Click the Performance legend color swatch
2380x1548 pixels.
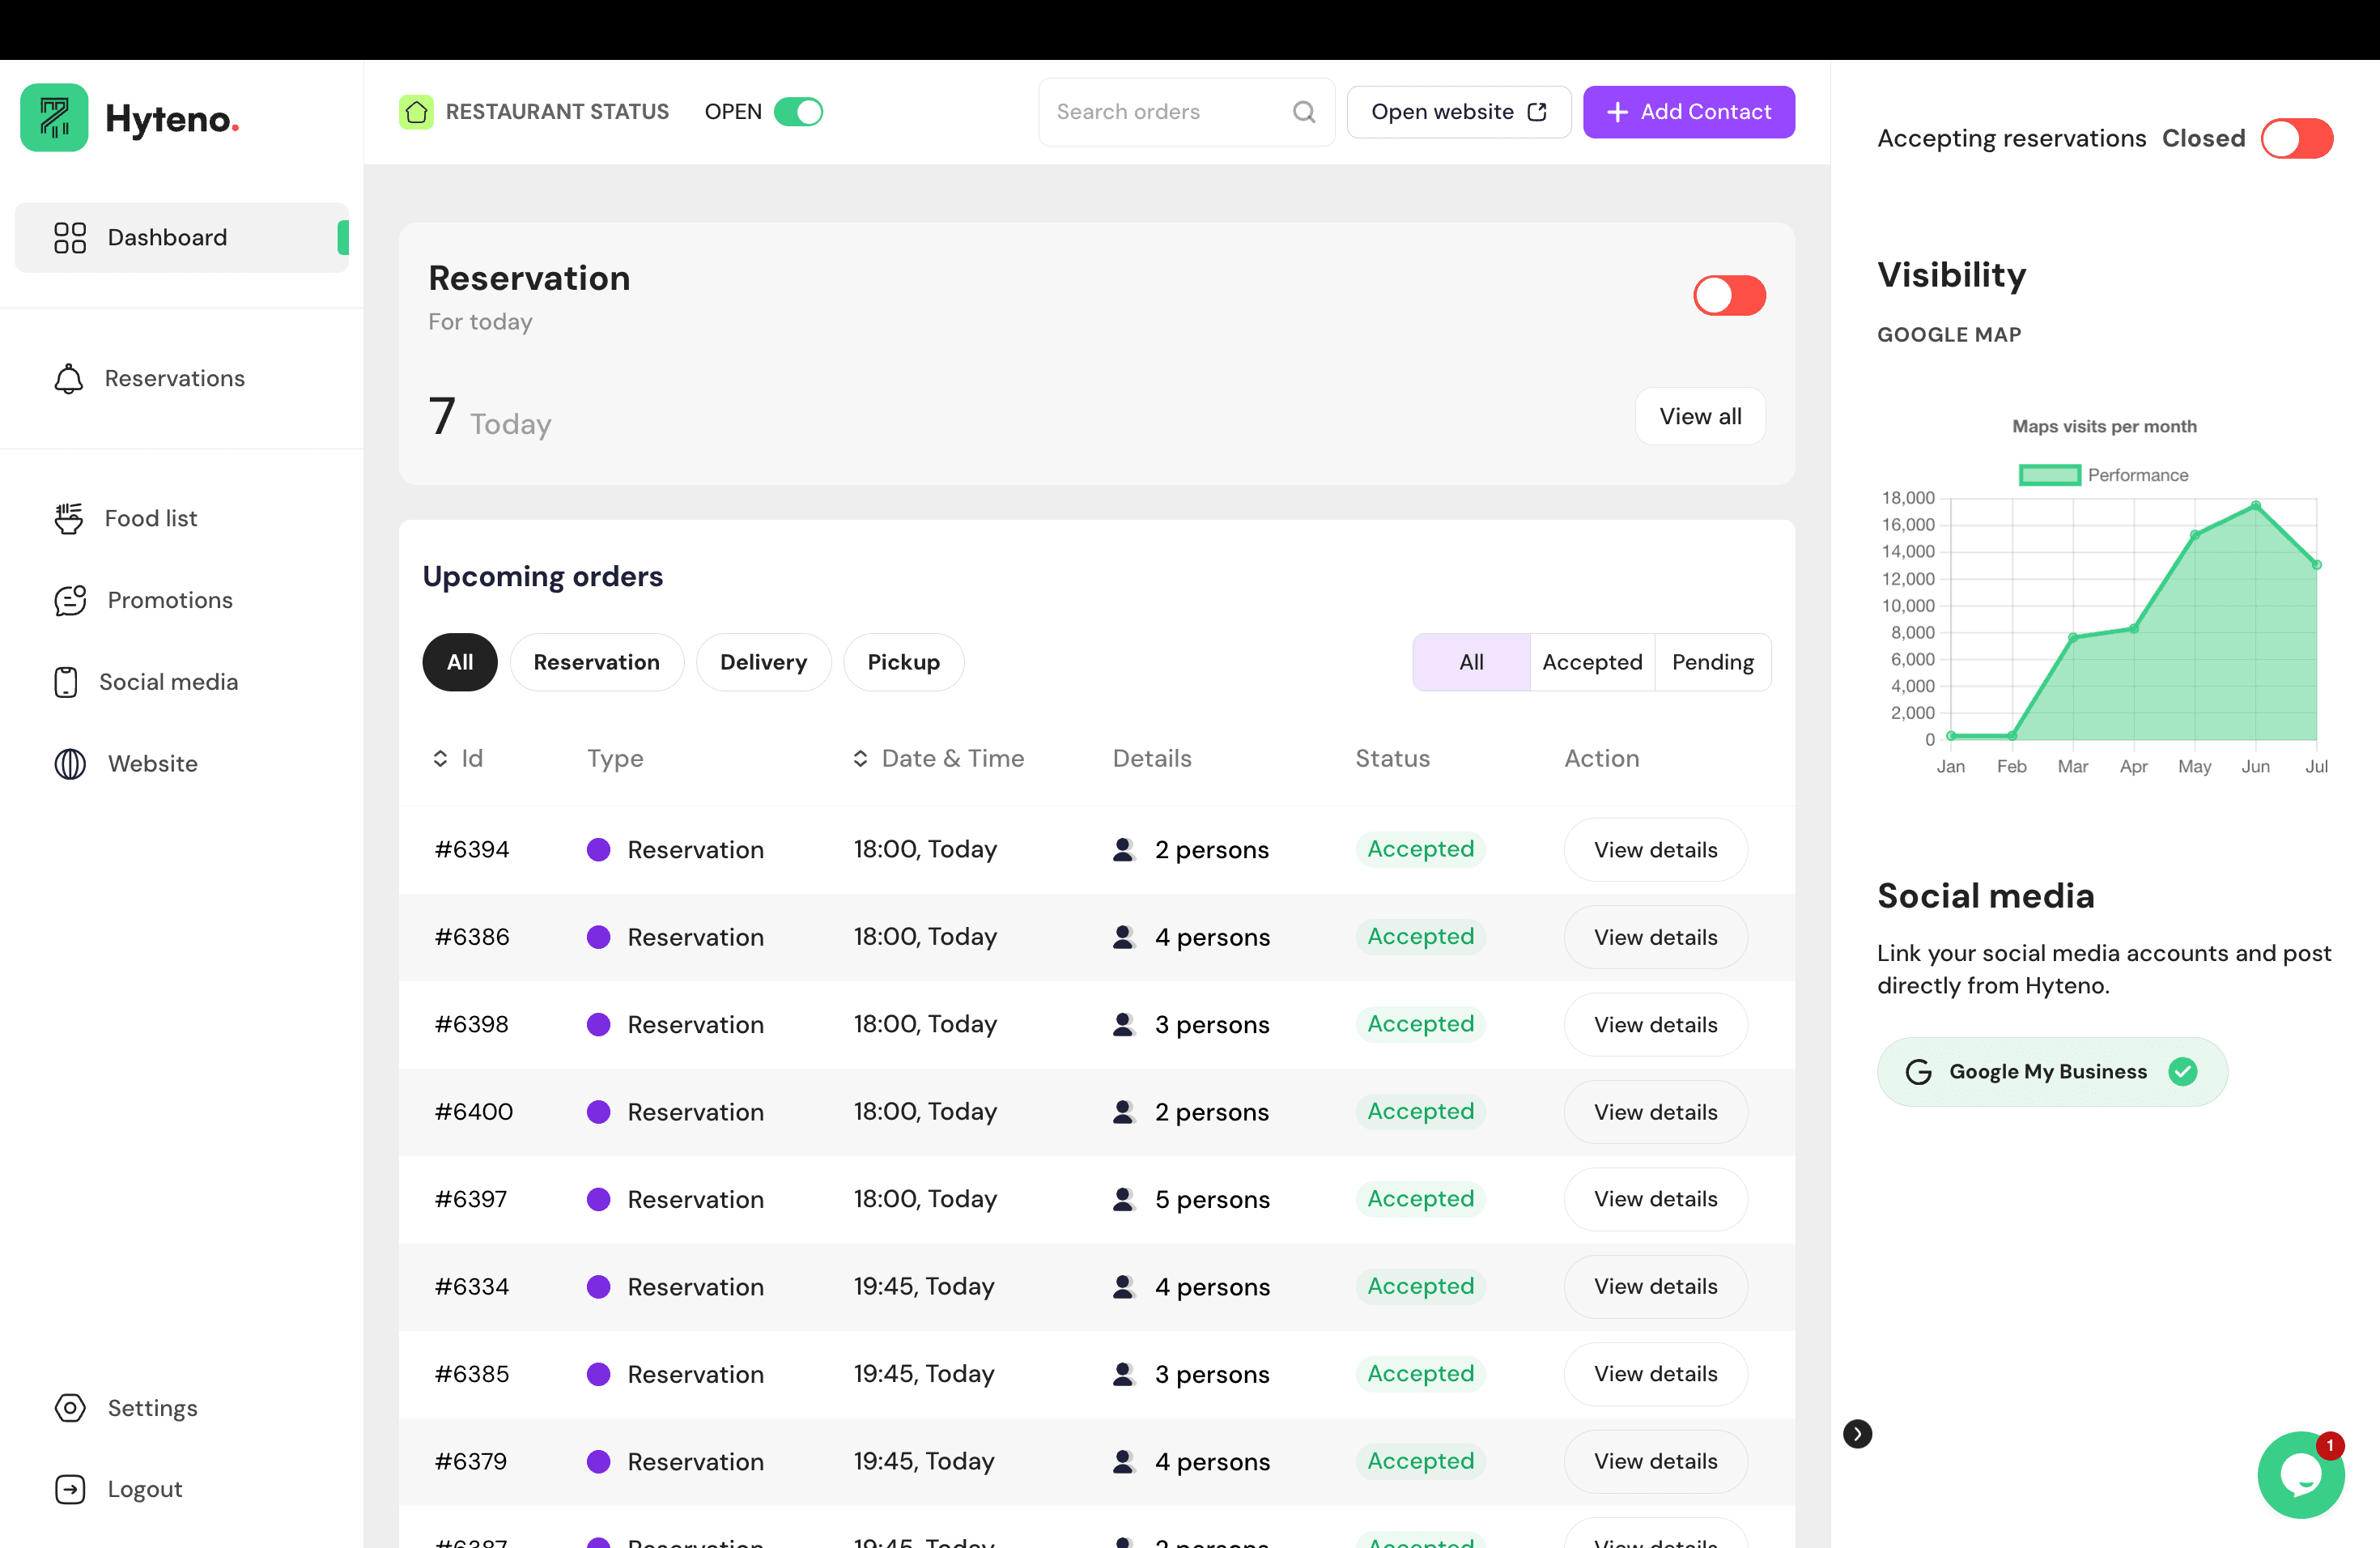tap(2049, 475)
